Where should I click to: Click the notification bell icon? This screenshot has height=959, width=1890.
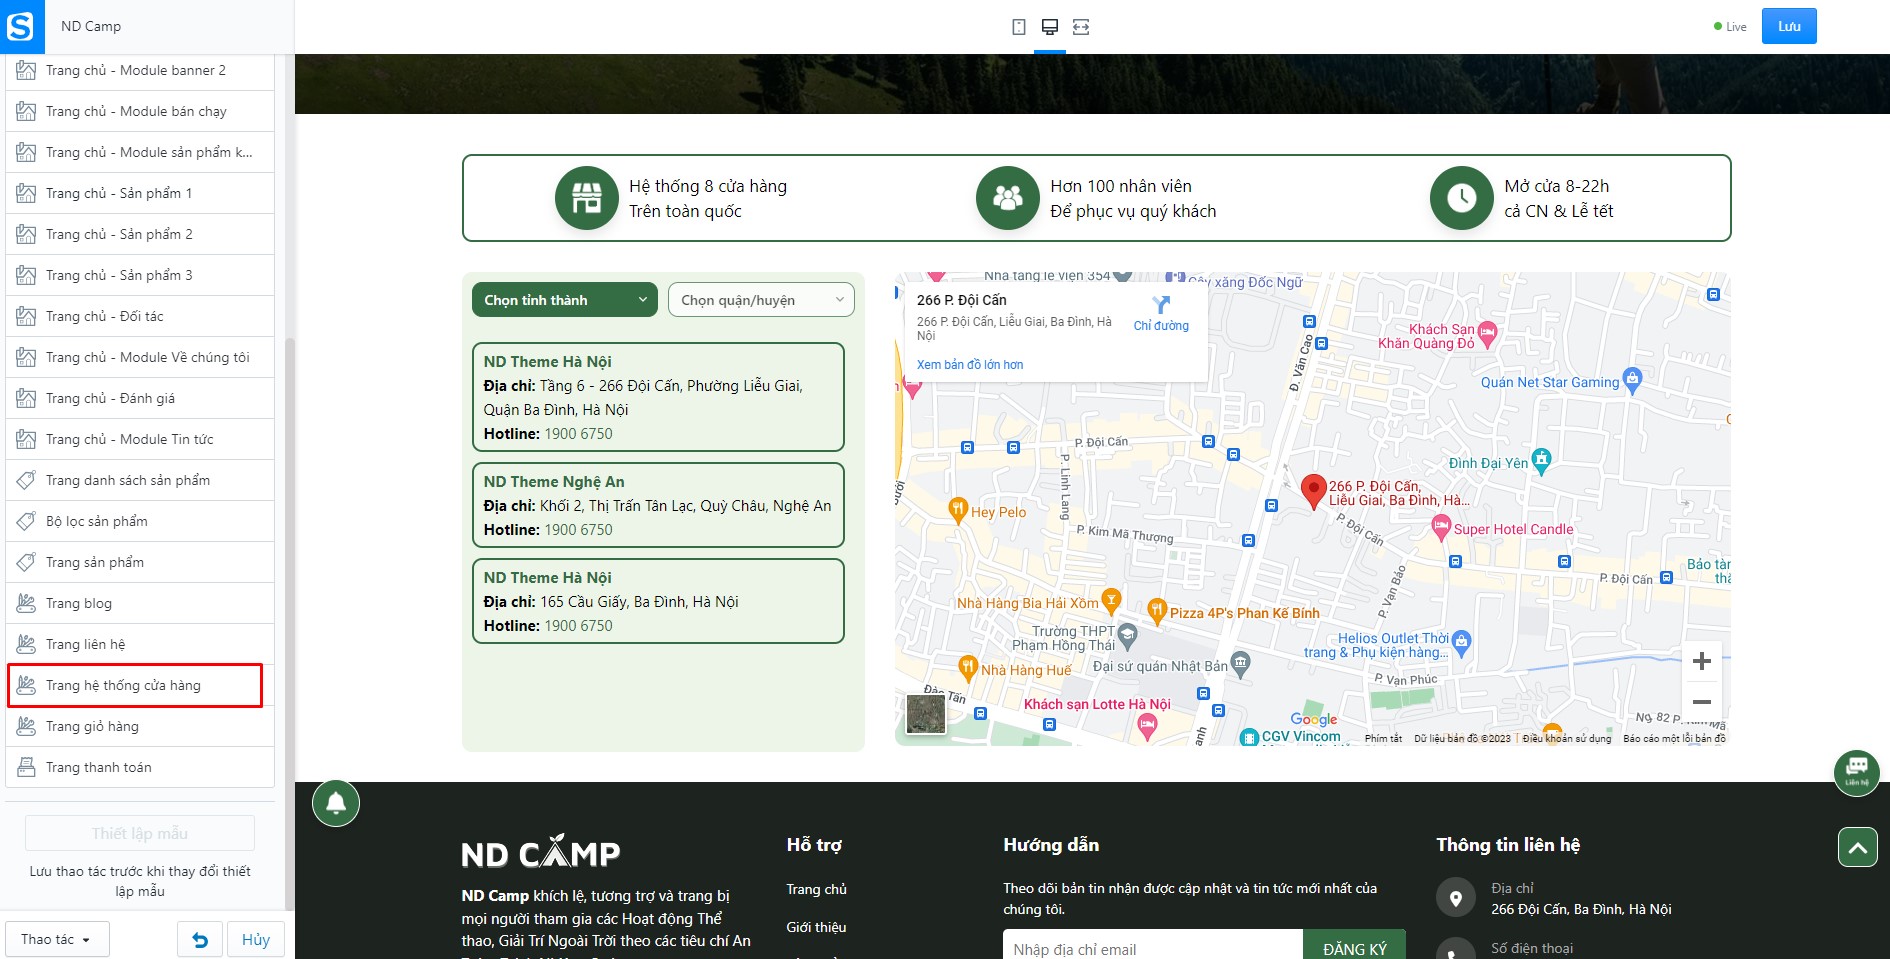[336, 803]
